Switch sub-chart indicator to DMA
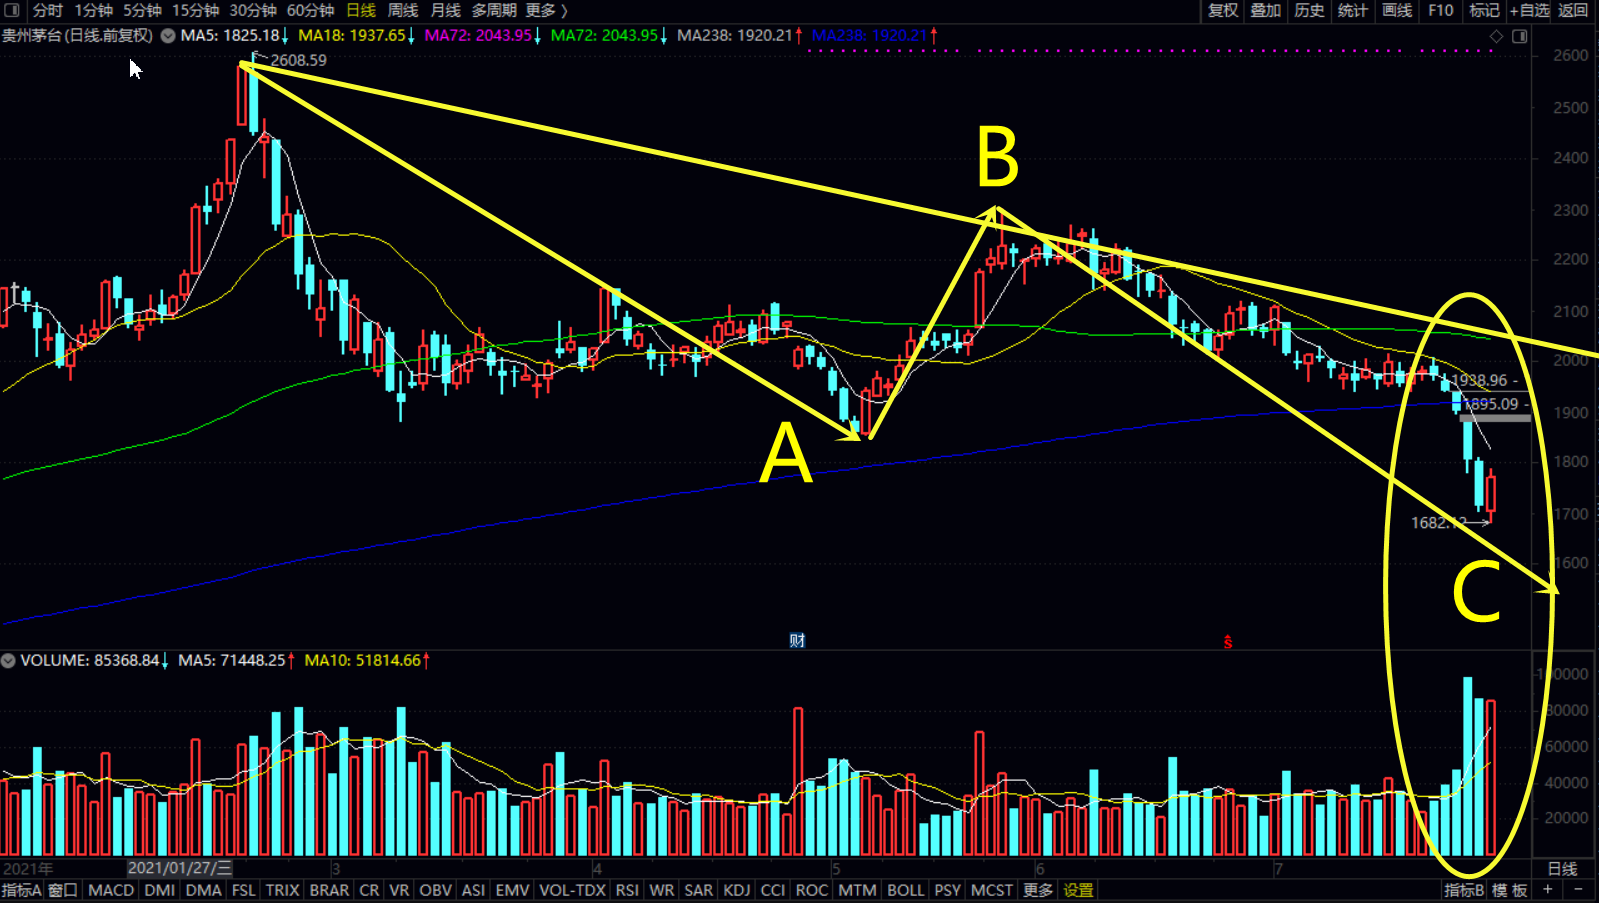This screenshot has width=1599, height=903. tap(204, 890)
